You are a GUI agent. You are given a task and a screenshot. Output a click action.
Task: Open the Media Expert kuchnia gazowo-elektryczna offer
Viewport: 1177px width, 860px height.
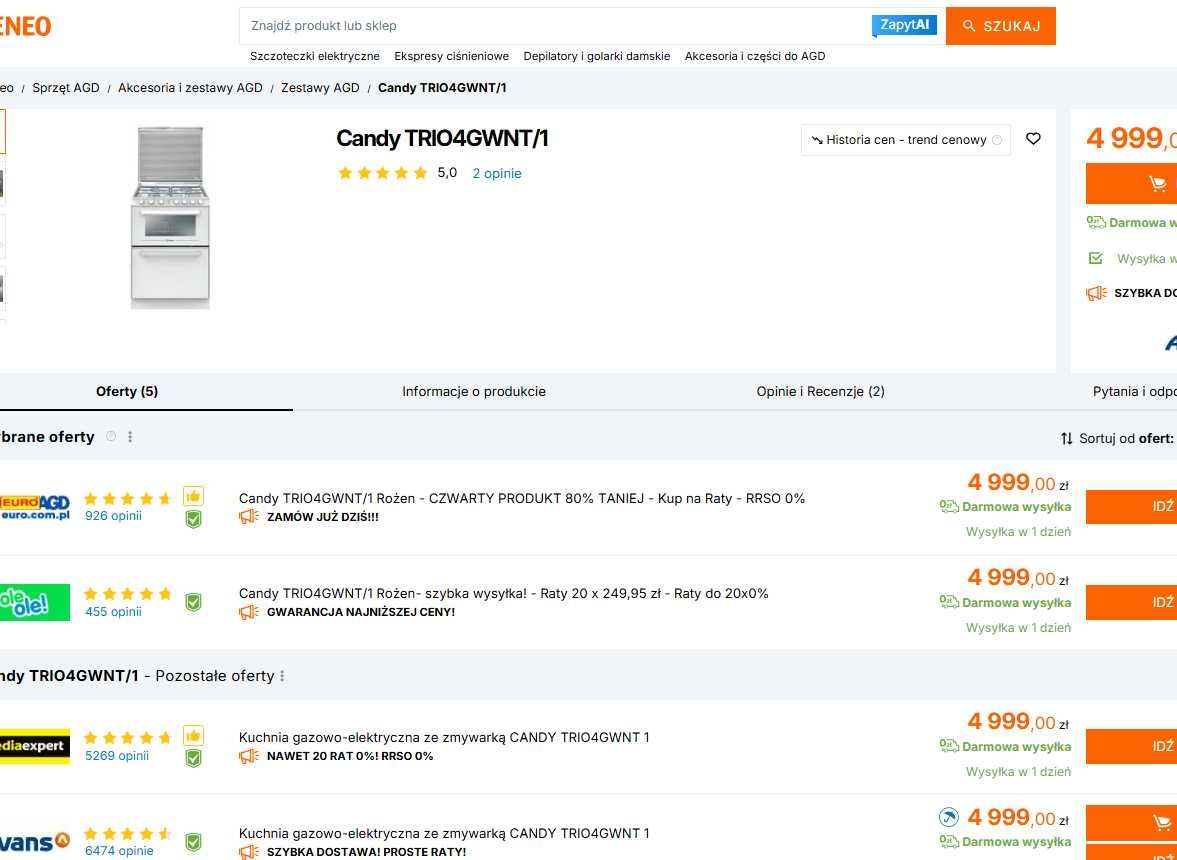point(444,738)
